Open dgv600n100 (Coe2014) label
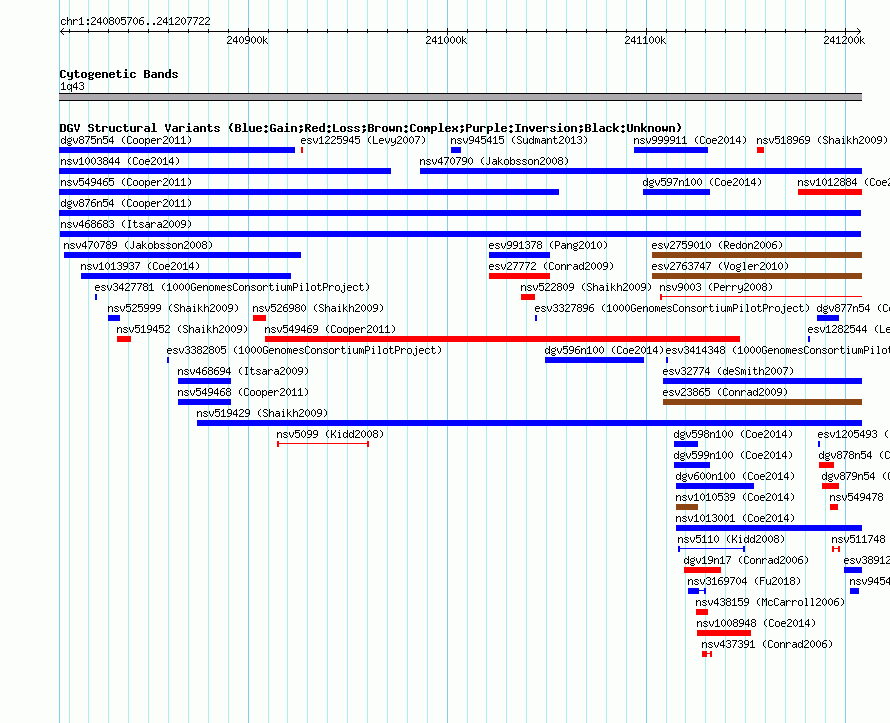Screen dimensions: 890x723 [x=735, y=476]
